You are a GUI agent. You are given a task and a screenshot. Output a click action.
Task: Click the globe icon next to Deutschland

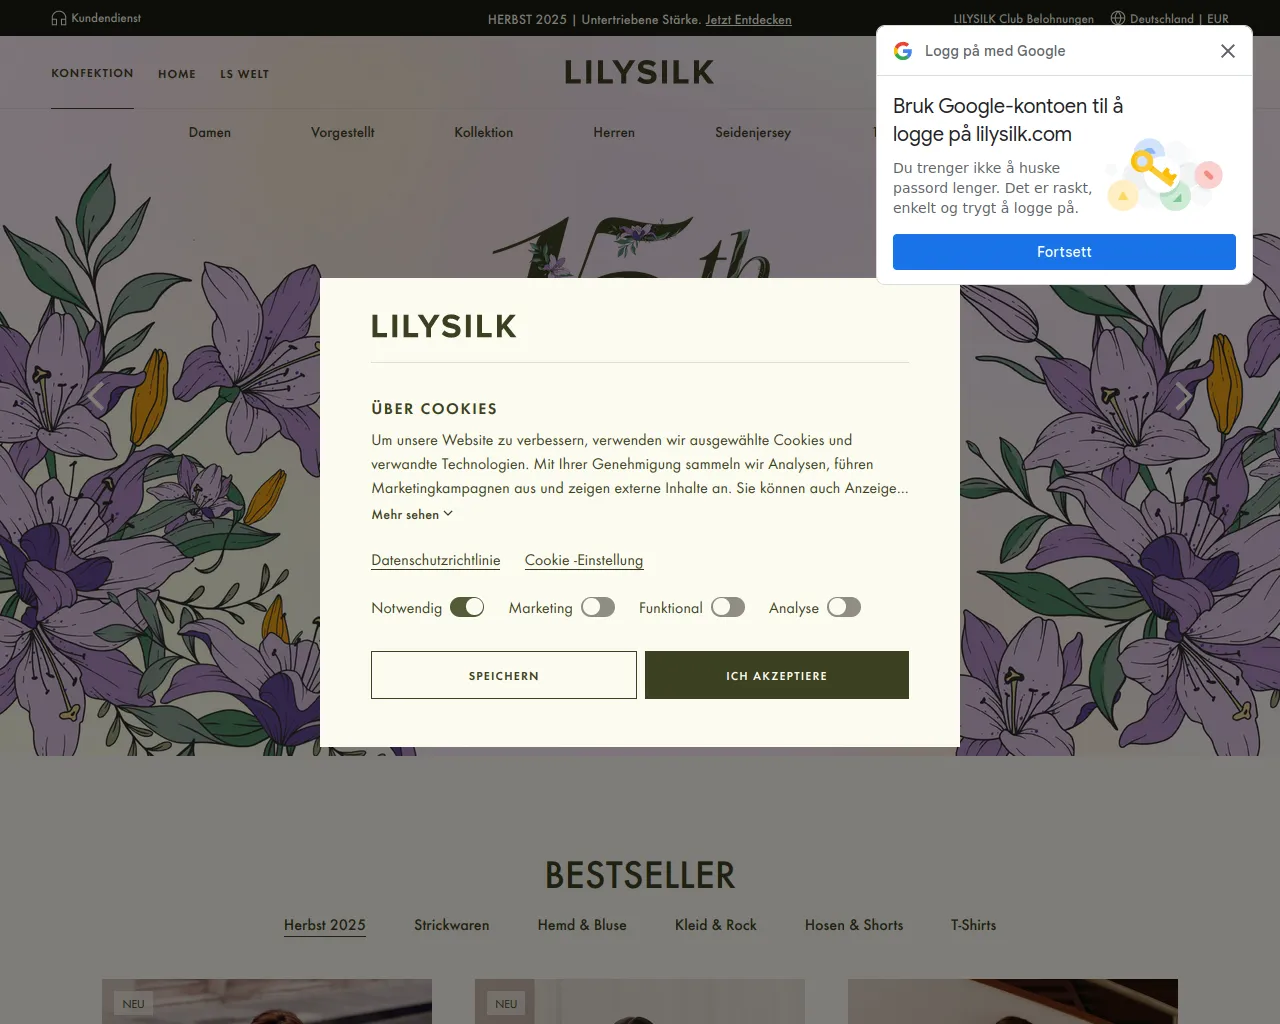pyautogui.click(x=1118, y=18)
